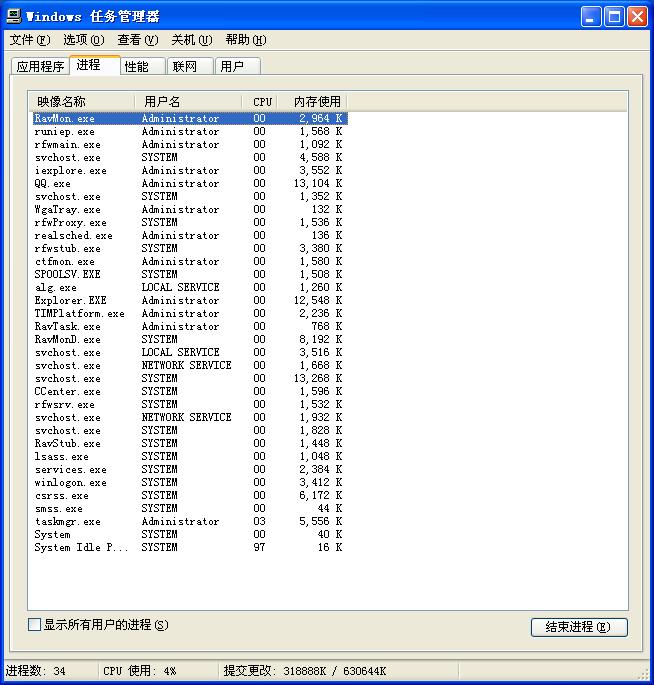Click the 提交更改 status bar entry
Screen dimensions: 654x685
point(305,671)
